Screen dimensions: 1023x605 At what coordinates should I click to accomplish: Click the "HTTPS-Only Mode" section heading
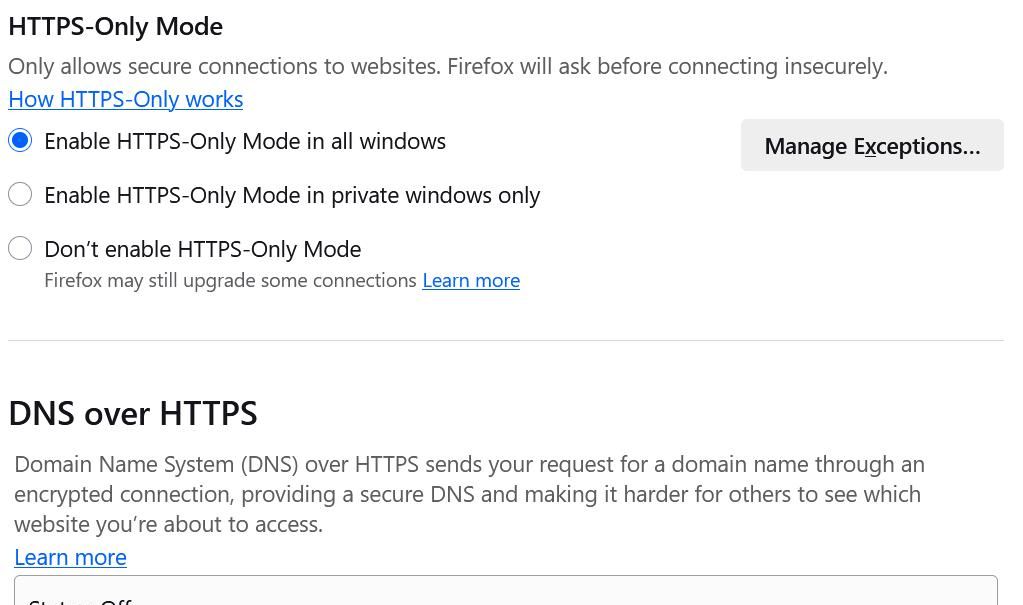click(115, 26)
